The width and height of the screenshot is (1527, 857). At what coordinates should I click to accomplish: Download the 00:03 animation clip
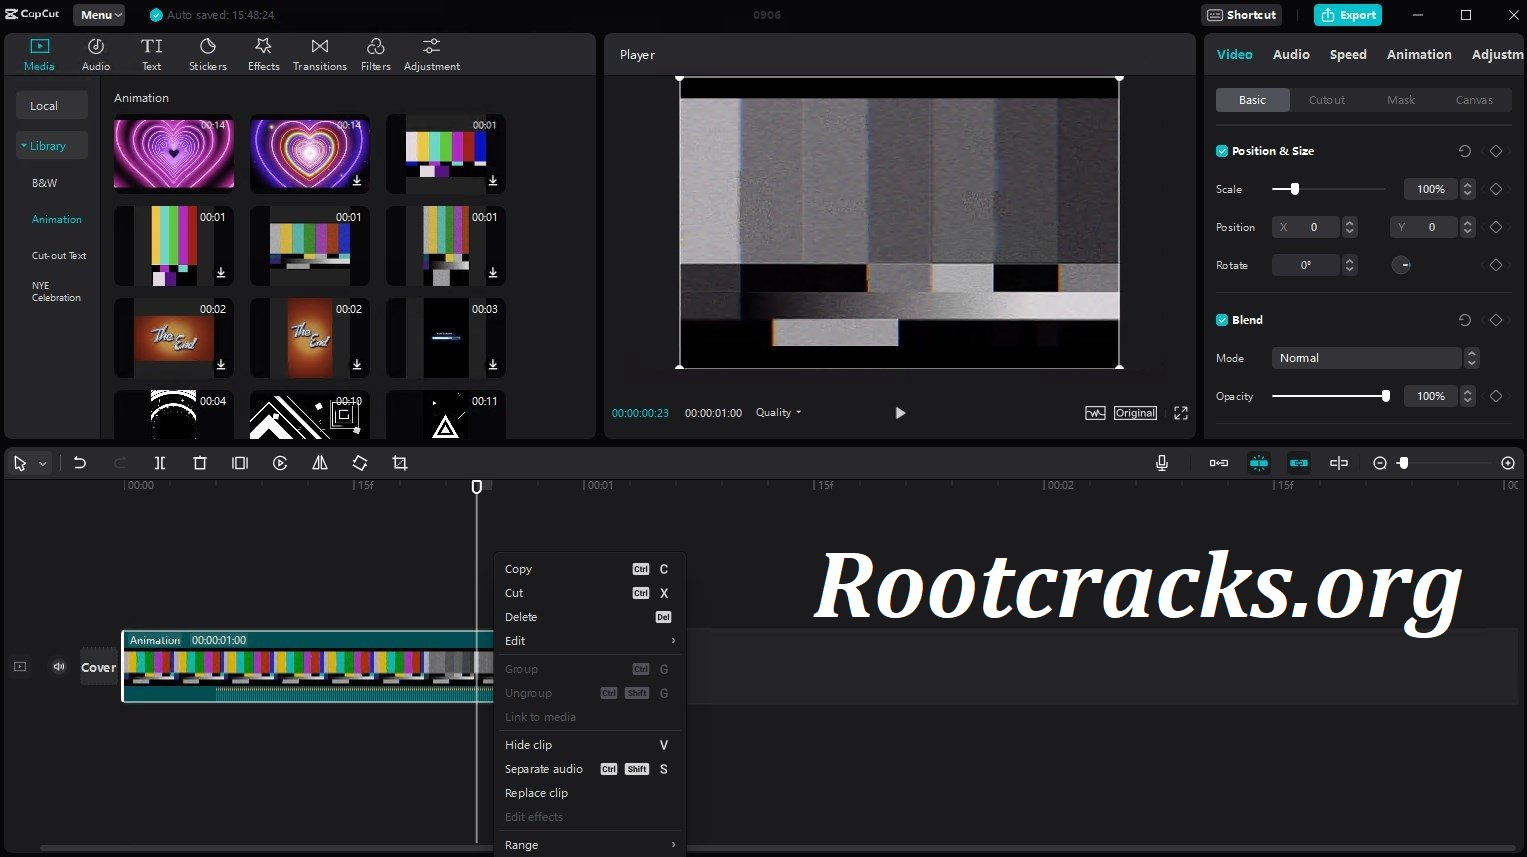coord(493,365)
